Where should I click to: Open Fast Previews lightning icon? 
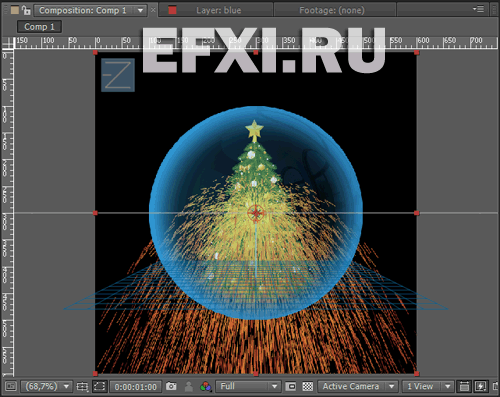click(481, 386)
